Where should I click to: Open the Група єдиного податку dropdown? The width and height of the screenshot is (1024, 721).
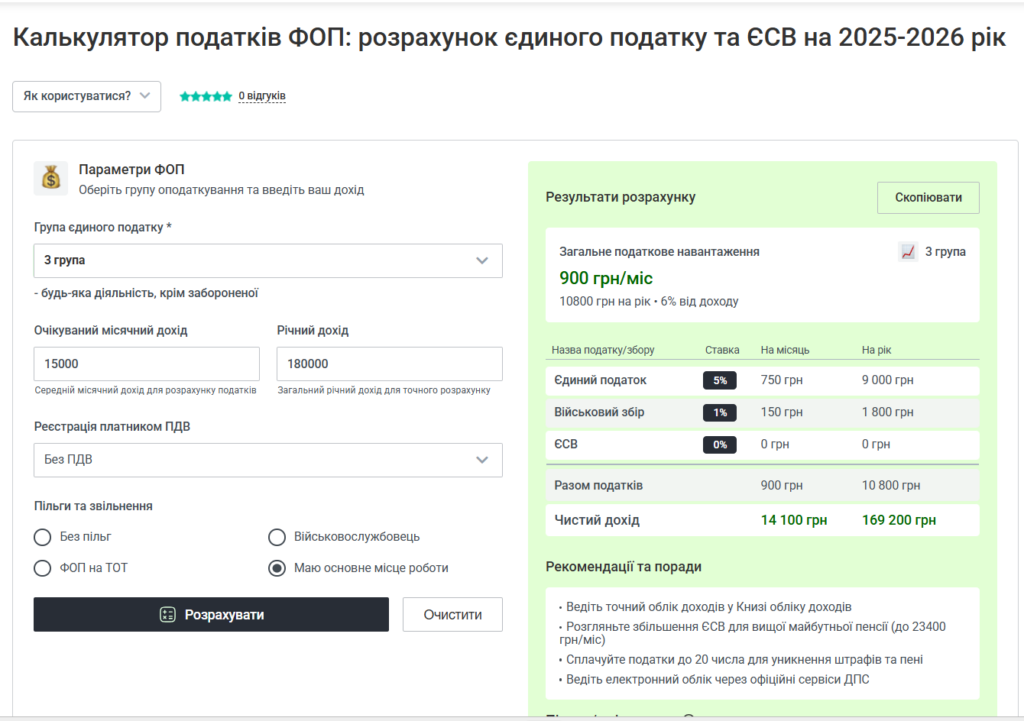tap(268, 261)
